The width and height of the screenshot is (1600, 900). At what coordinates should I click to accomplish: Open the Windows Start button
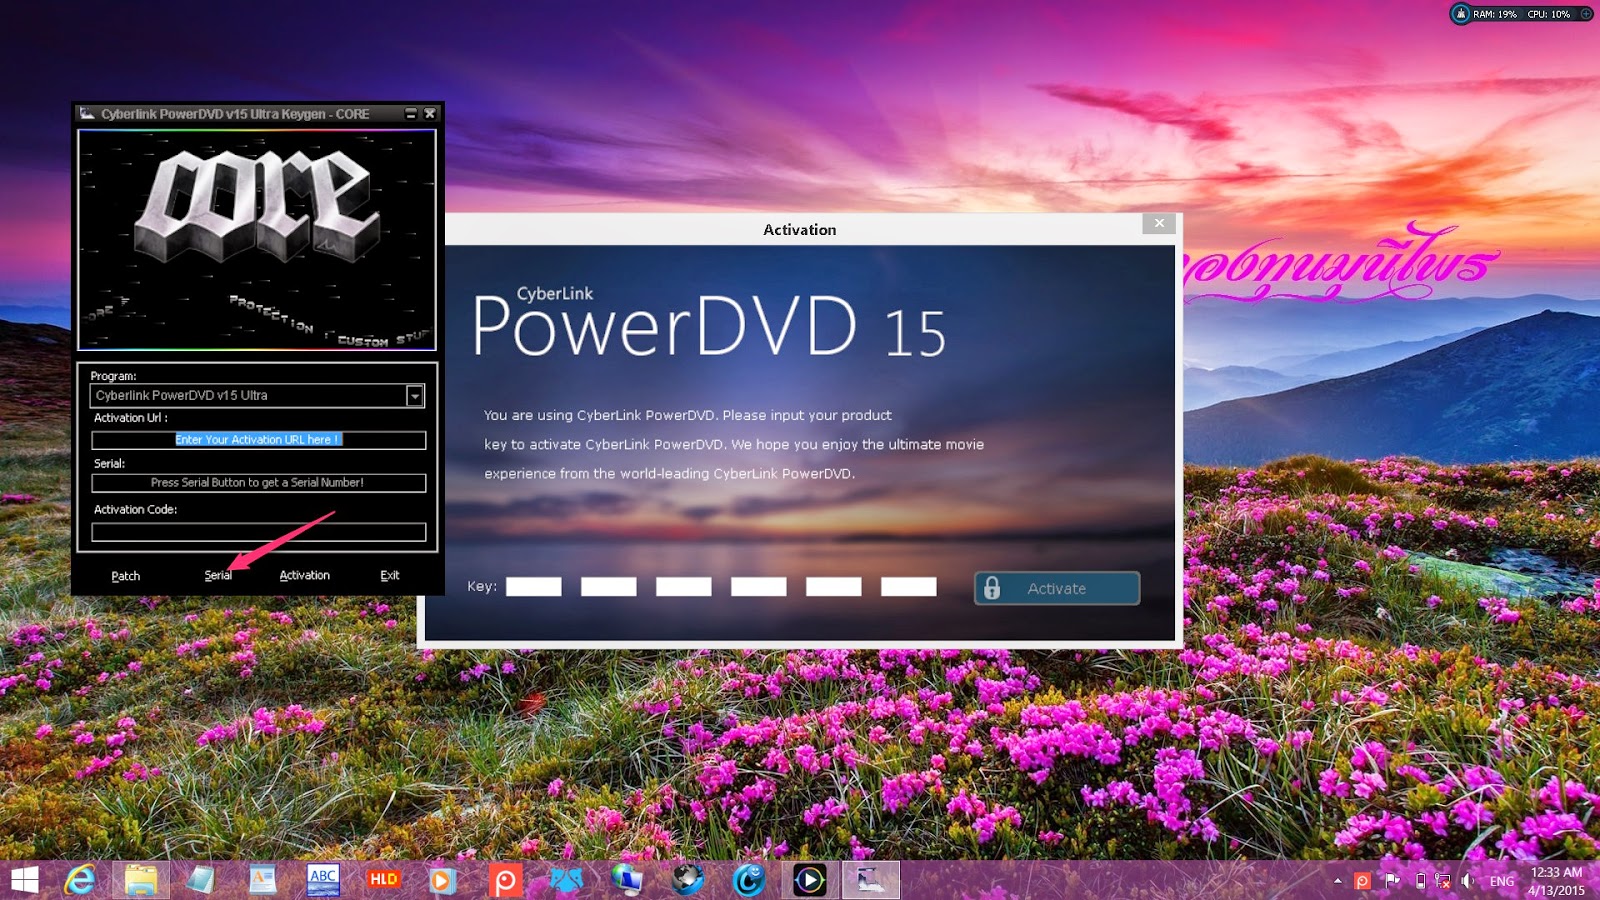(x=25, y=880)
